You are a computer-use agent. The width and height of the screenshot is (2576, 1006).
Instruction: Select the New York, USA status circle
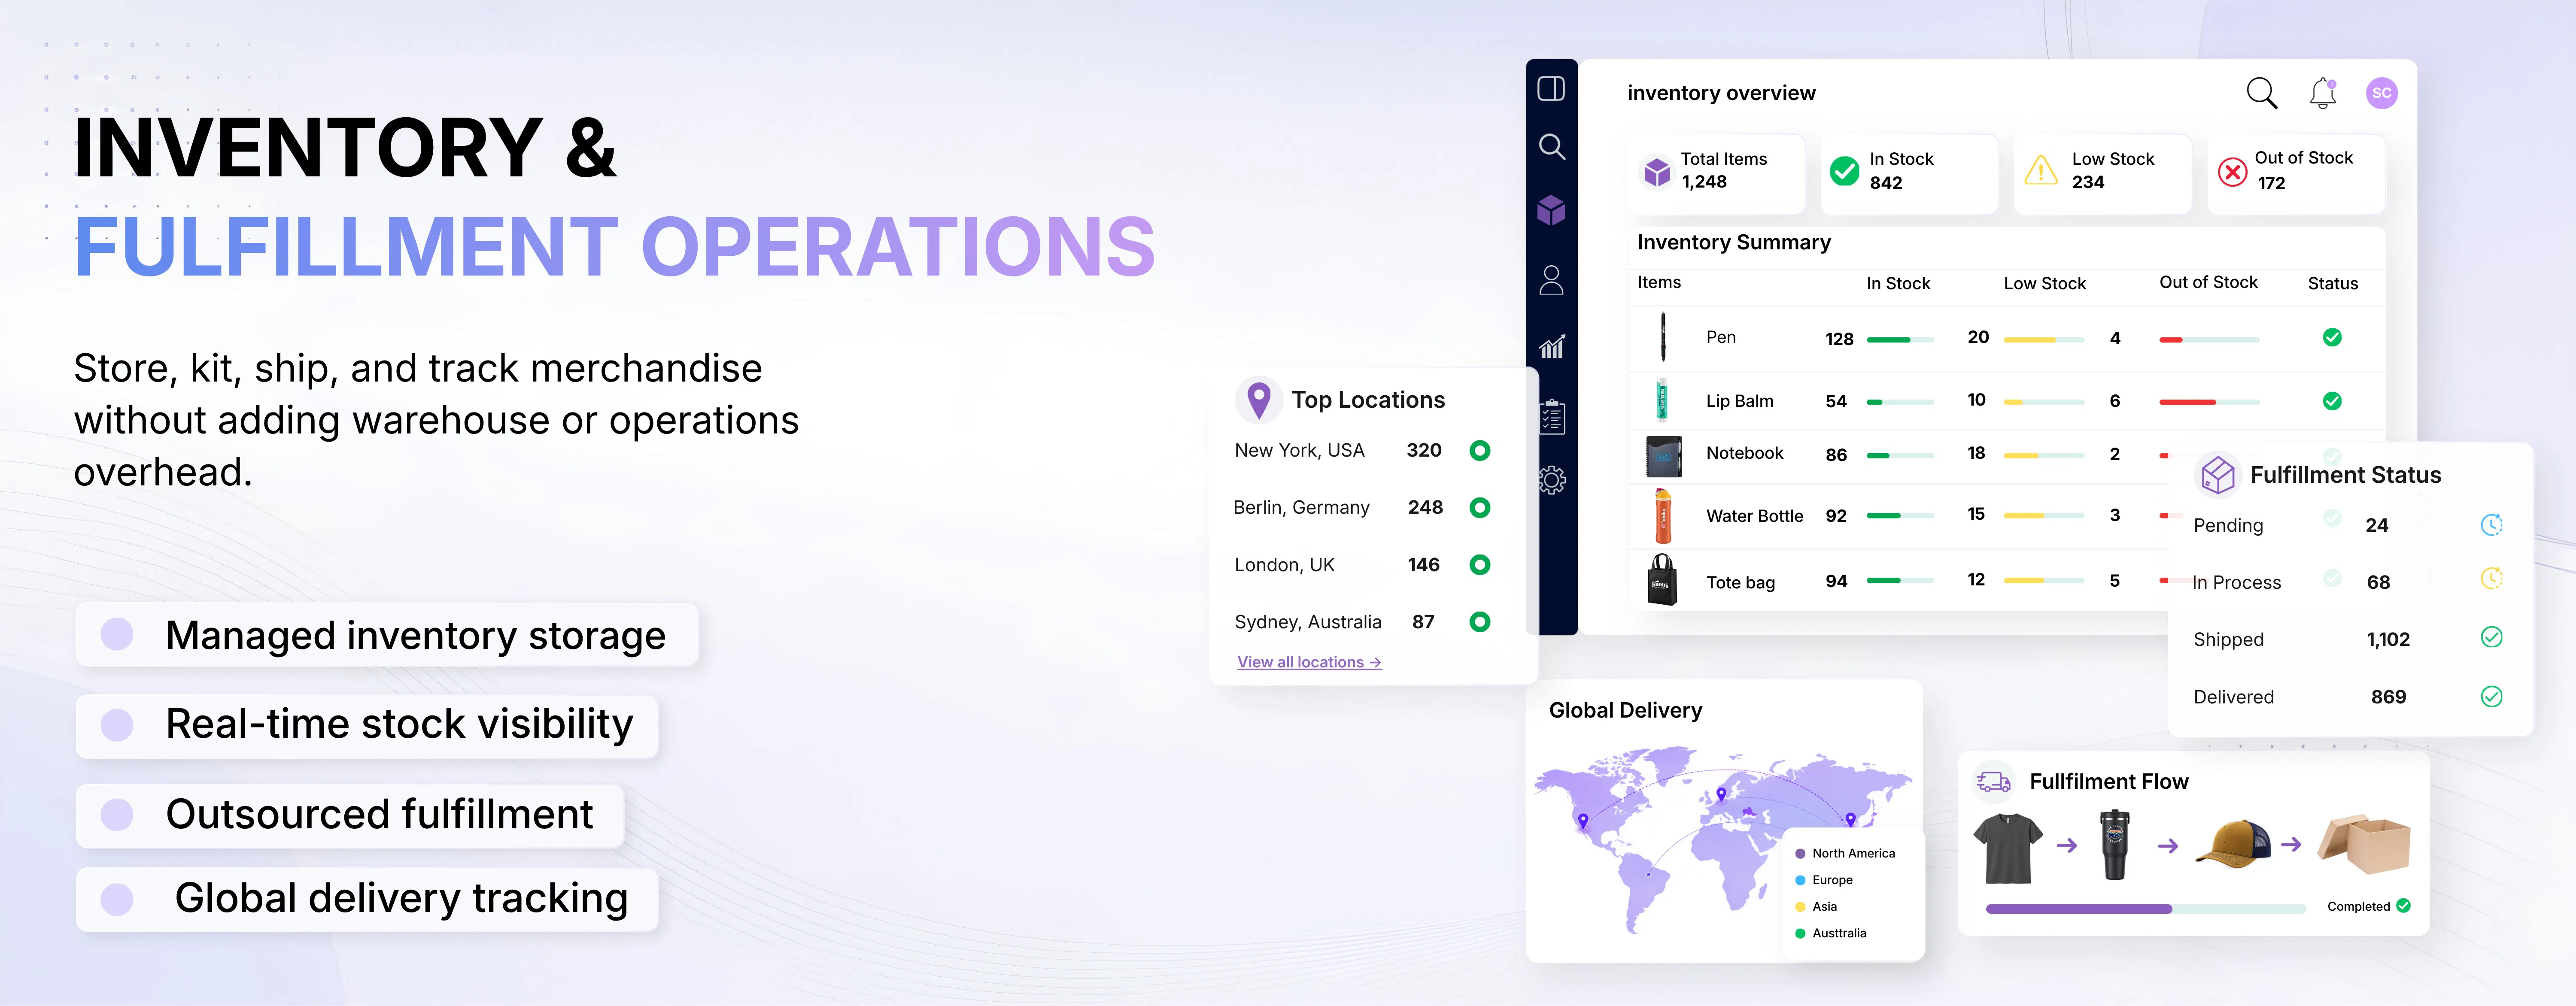coord(1480,450)
